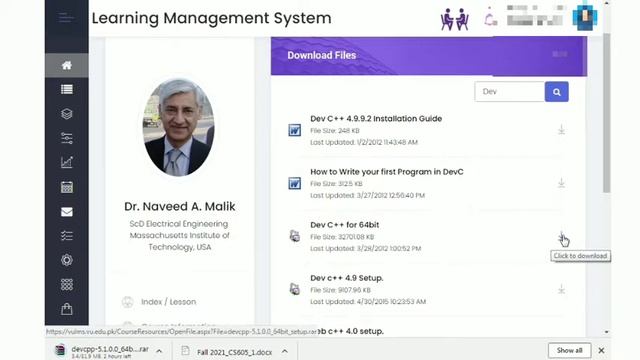The height and width of the screenshot is (360, 640).
Task: Click the 'Download Files' panel heading
Action: tap(322, 55)
